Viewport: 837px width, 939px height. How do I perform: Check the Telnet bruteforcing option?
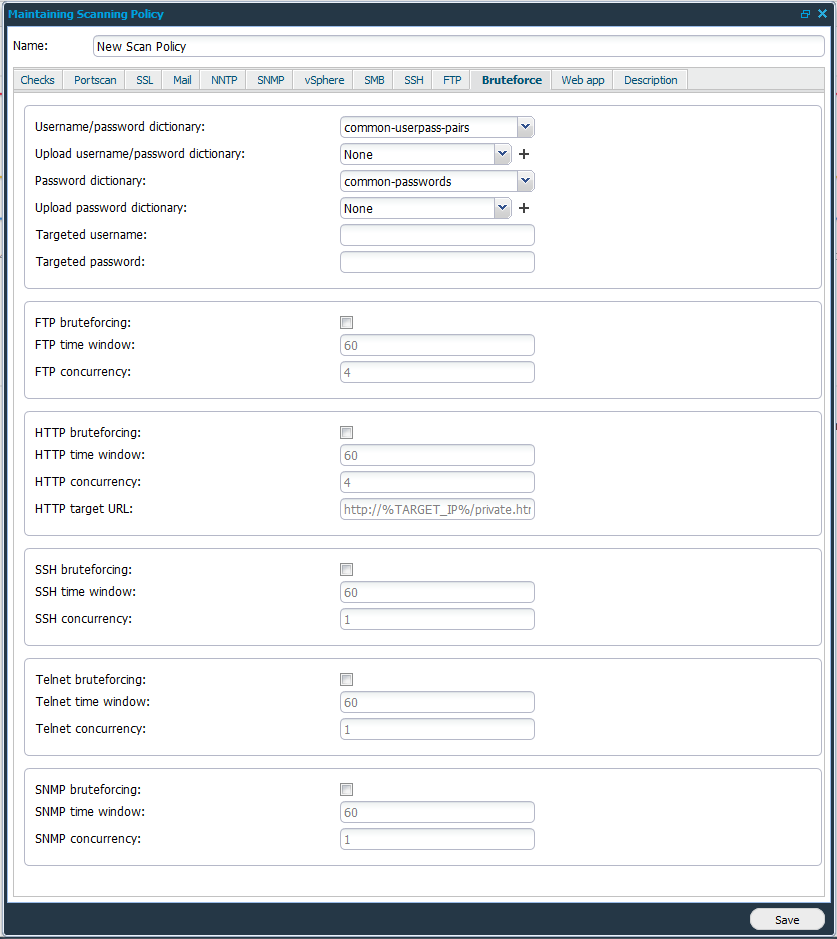pos(347,680)
